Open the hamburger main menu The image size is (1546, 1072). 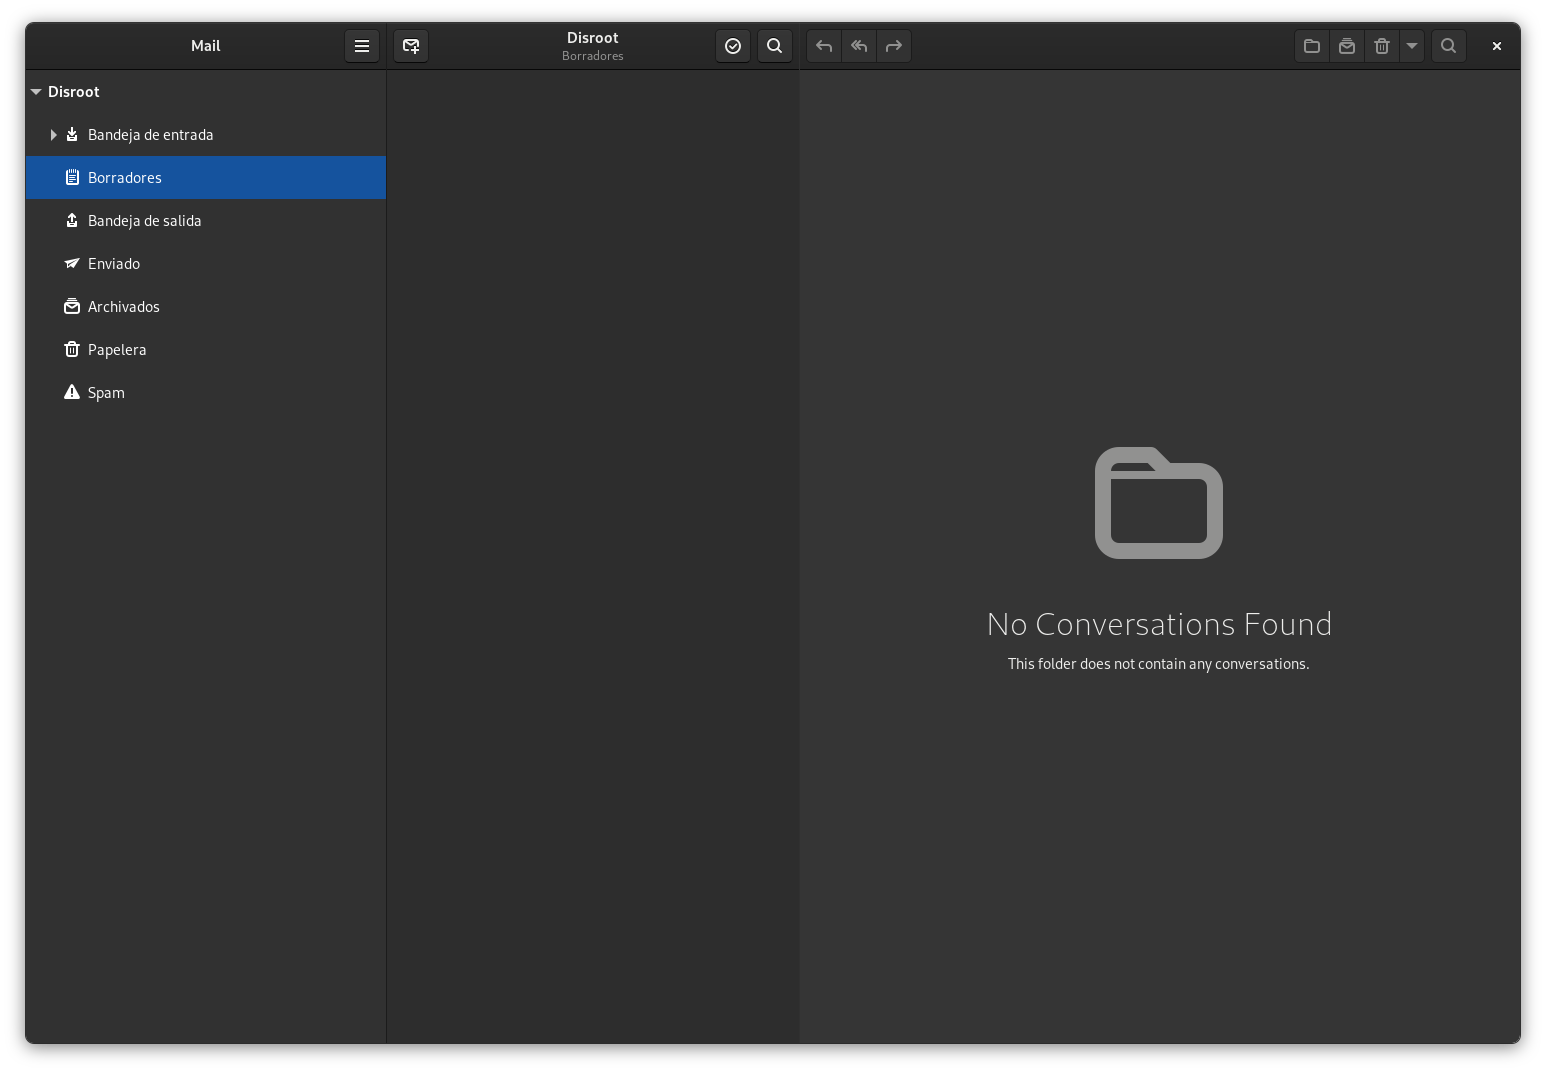362,46
